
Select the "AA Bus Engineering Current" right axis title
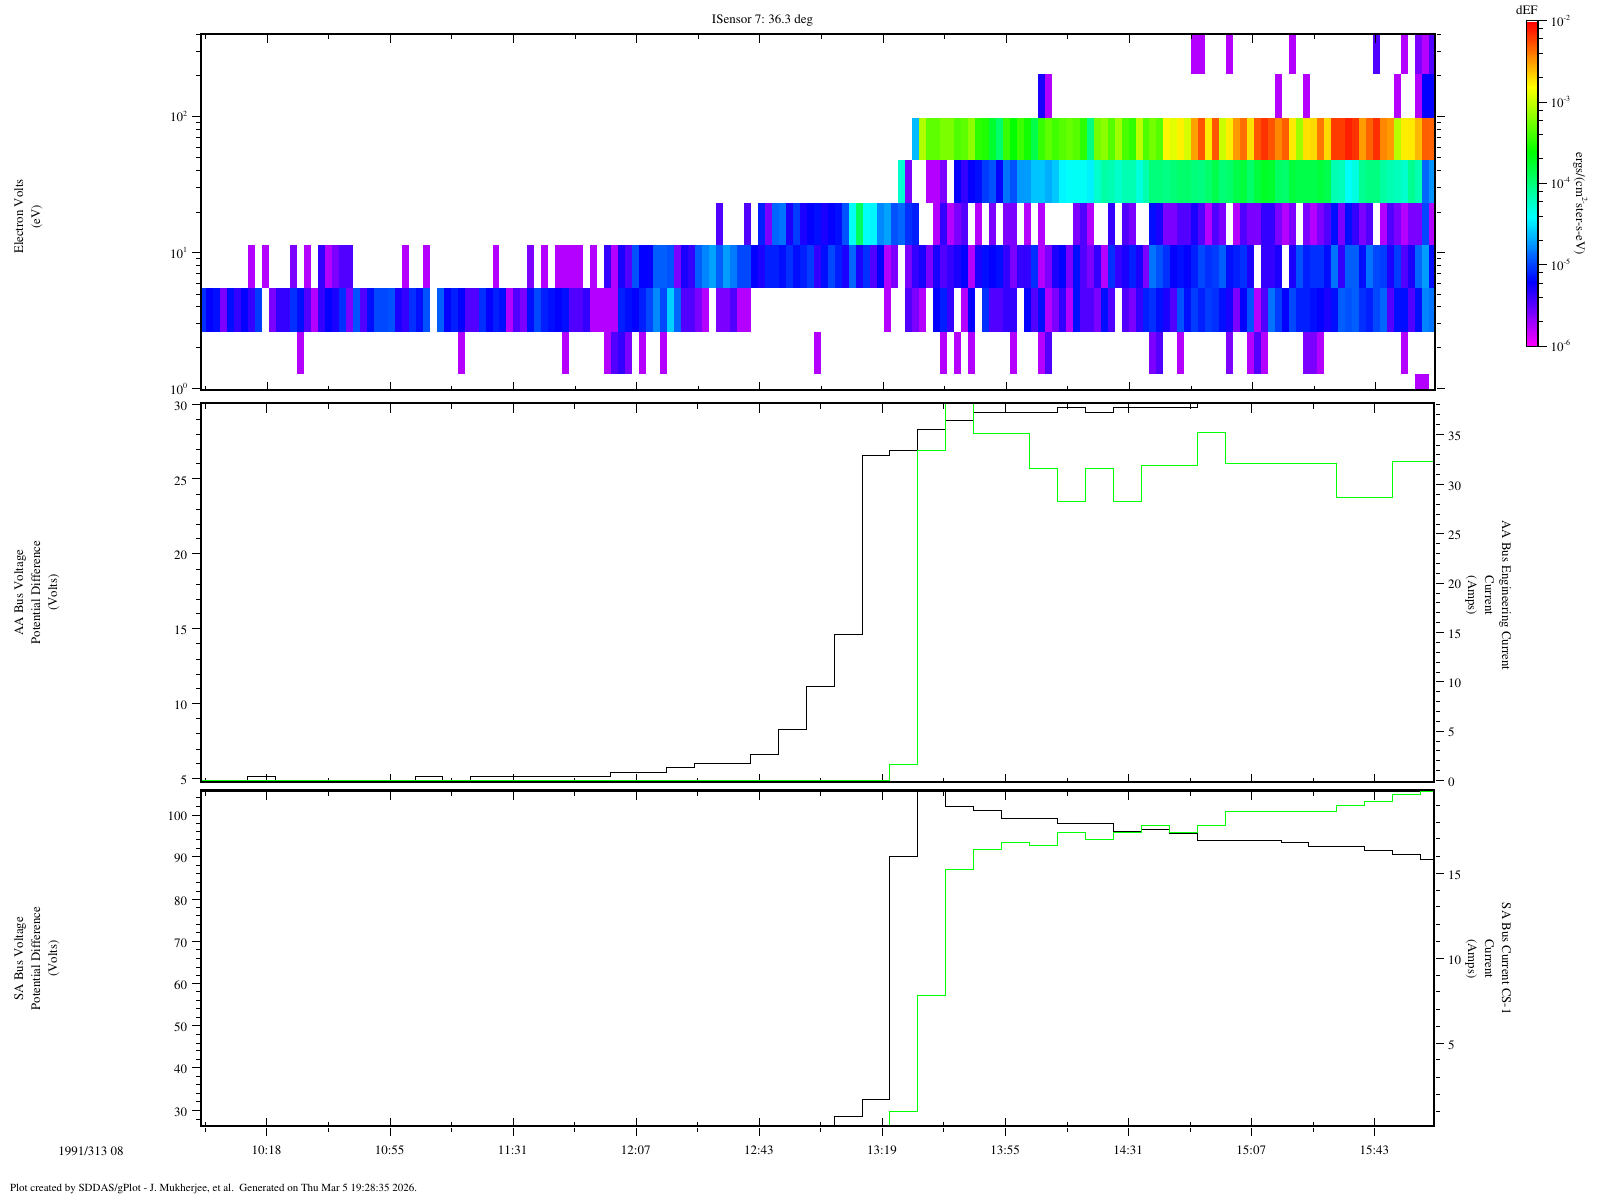(1505, 594)
